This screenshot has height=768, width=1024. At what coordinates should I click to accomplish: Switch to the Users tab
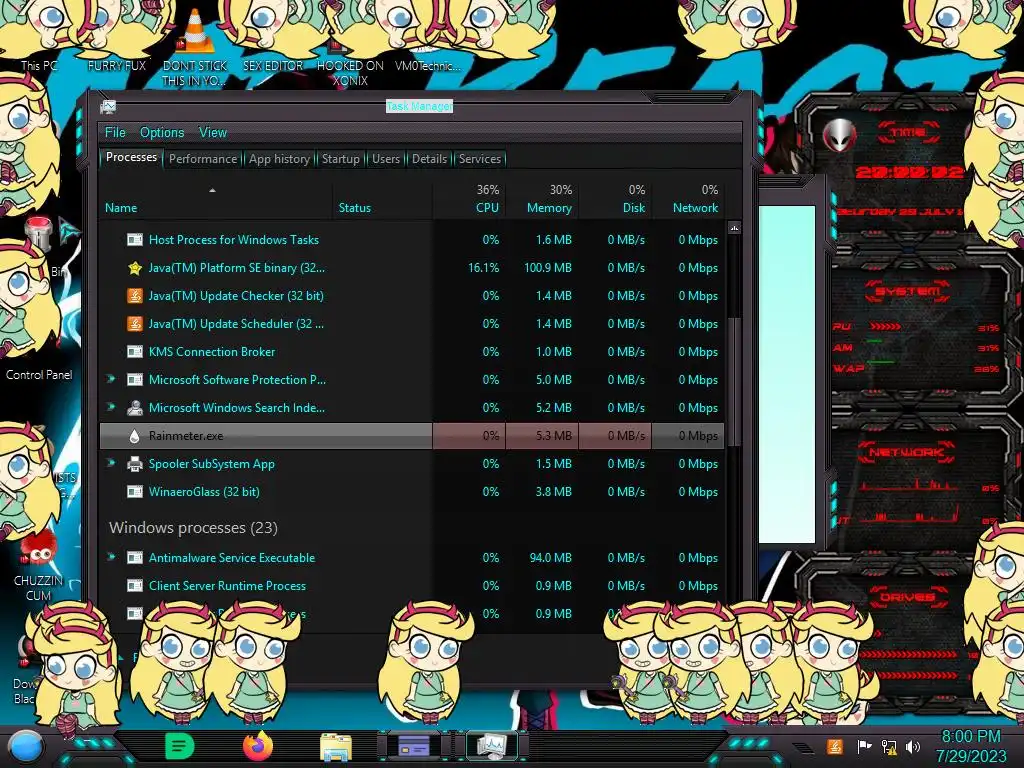(x=386, y=159)
